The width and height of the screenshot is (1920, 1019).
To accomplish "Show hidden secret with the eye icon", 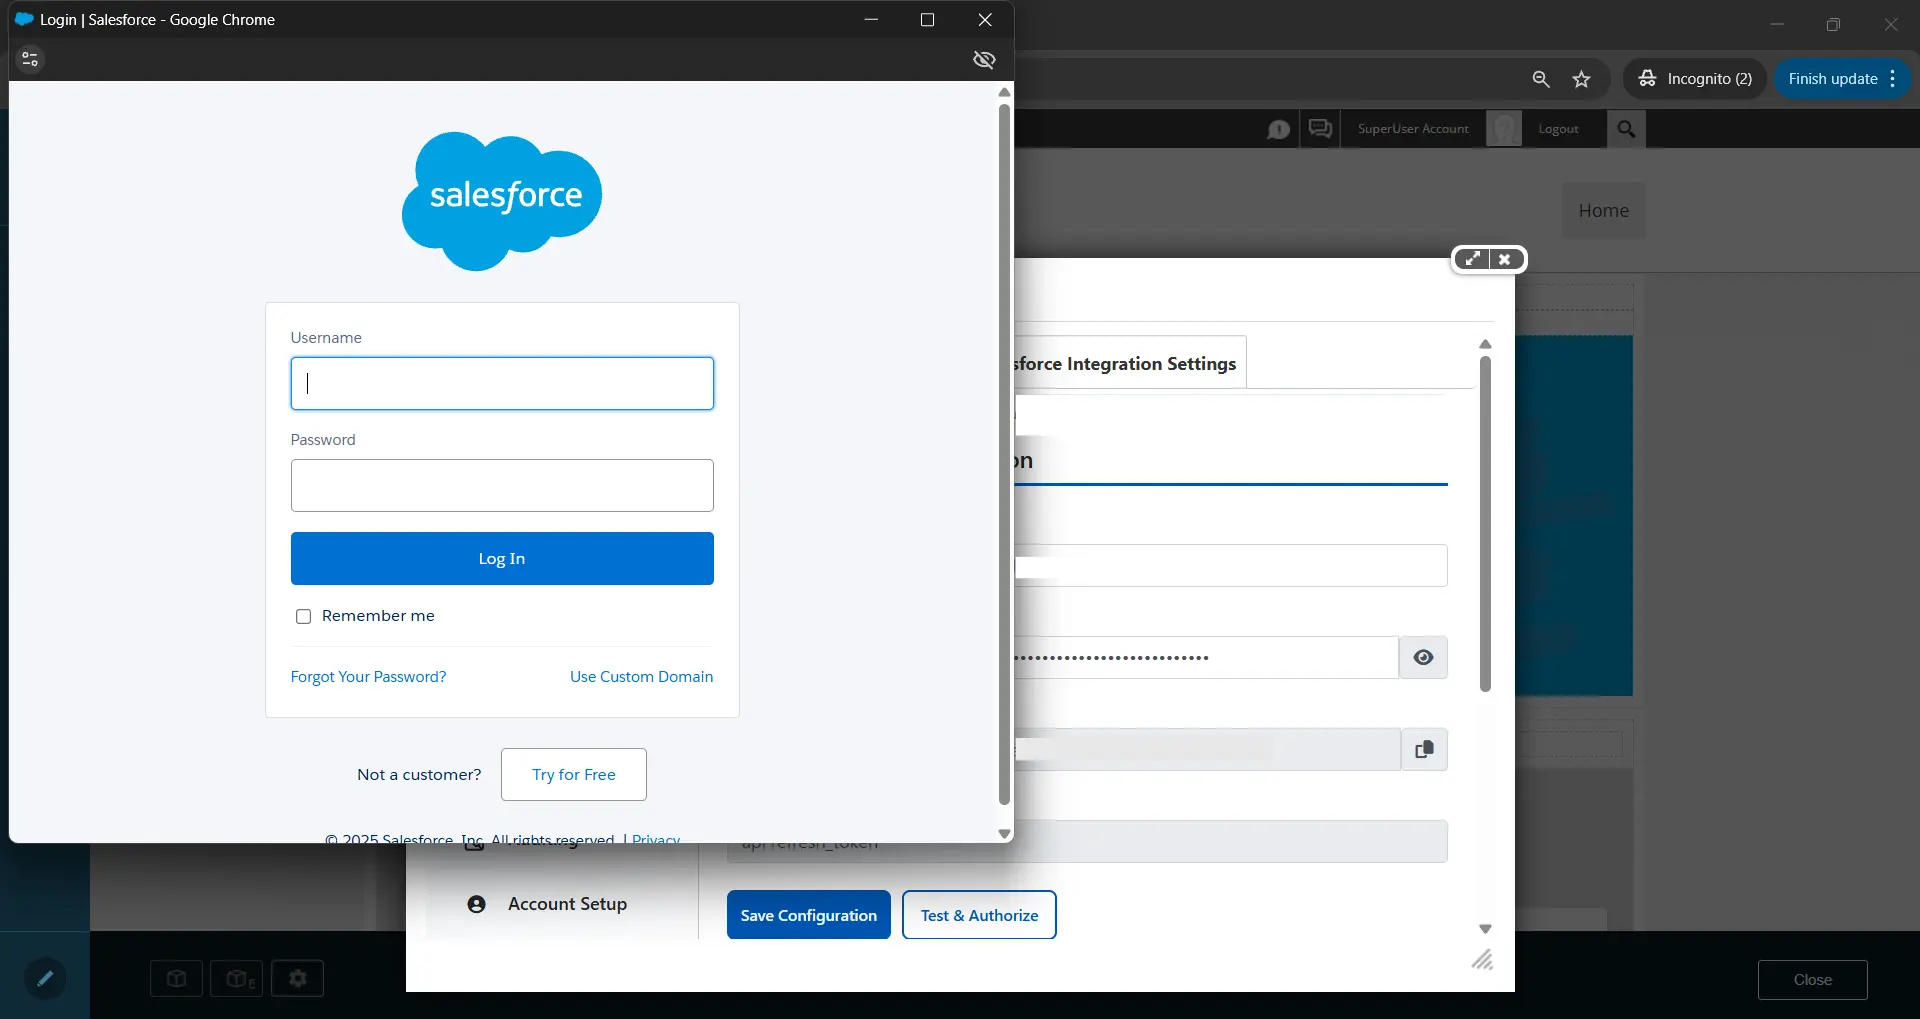I will [1423, 657].
